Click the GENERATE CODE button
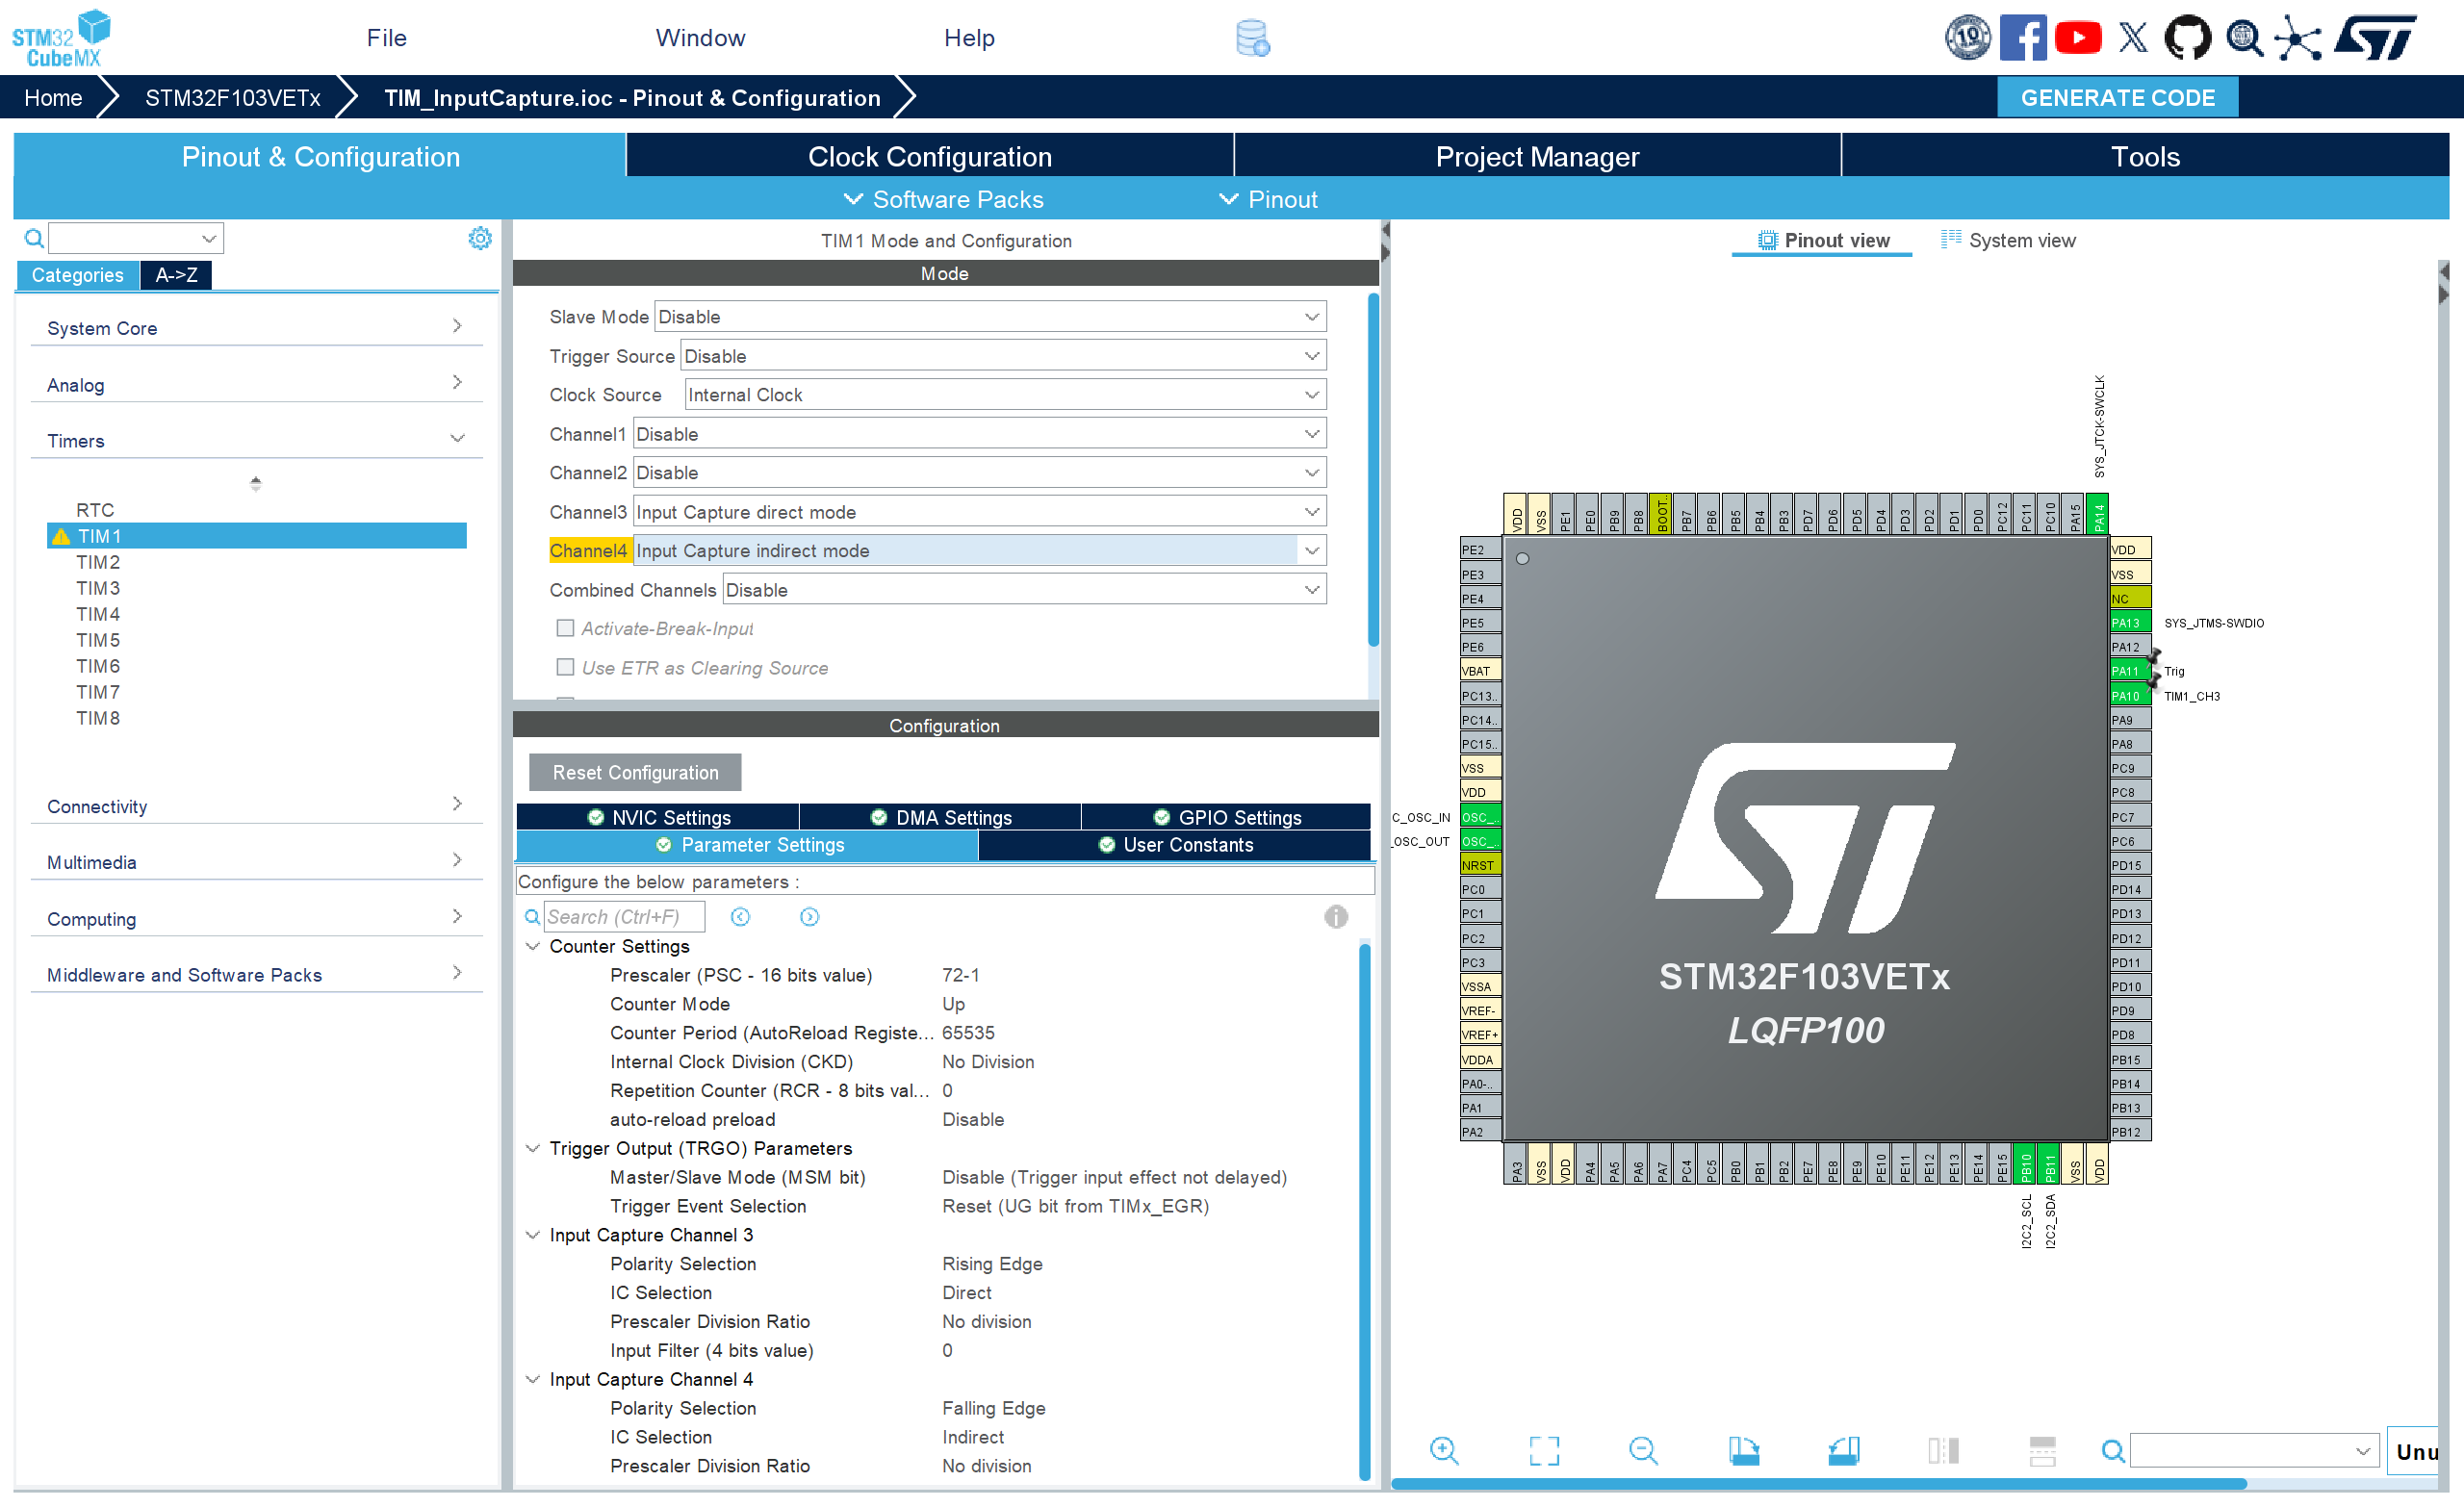2464x1507 pixels. point(2117,98)
